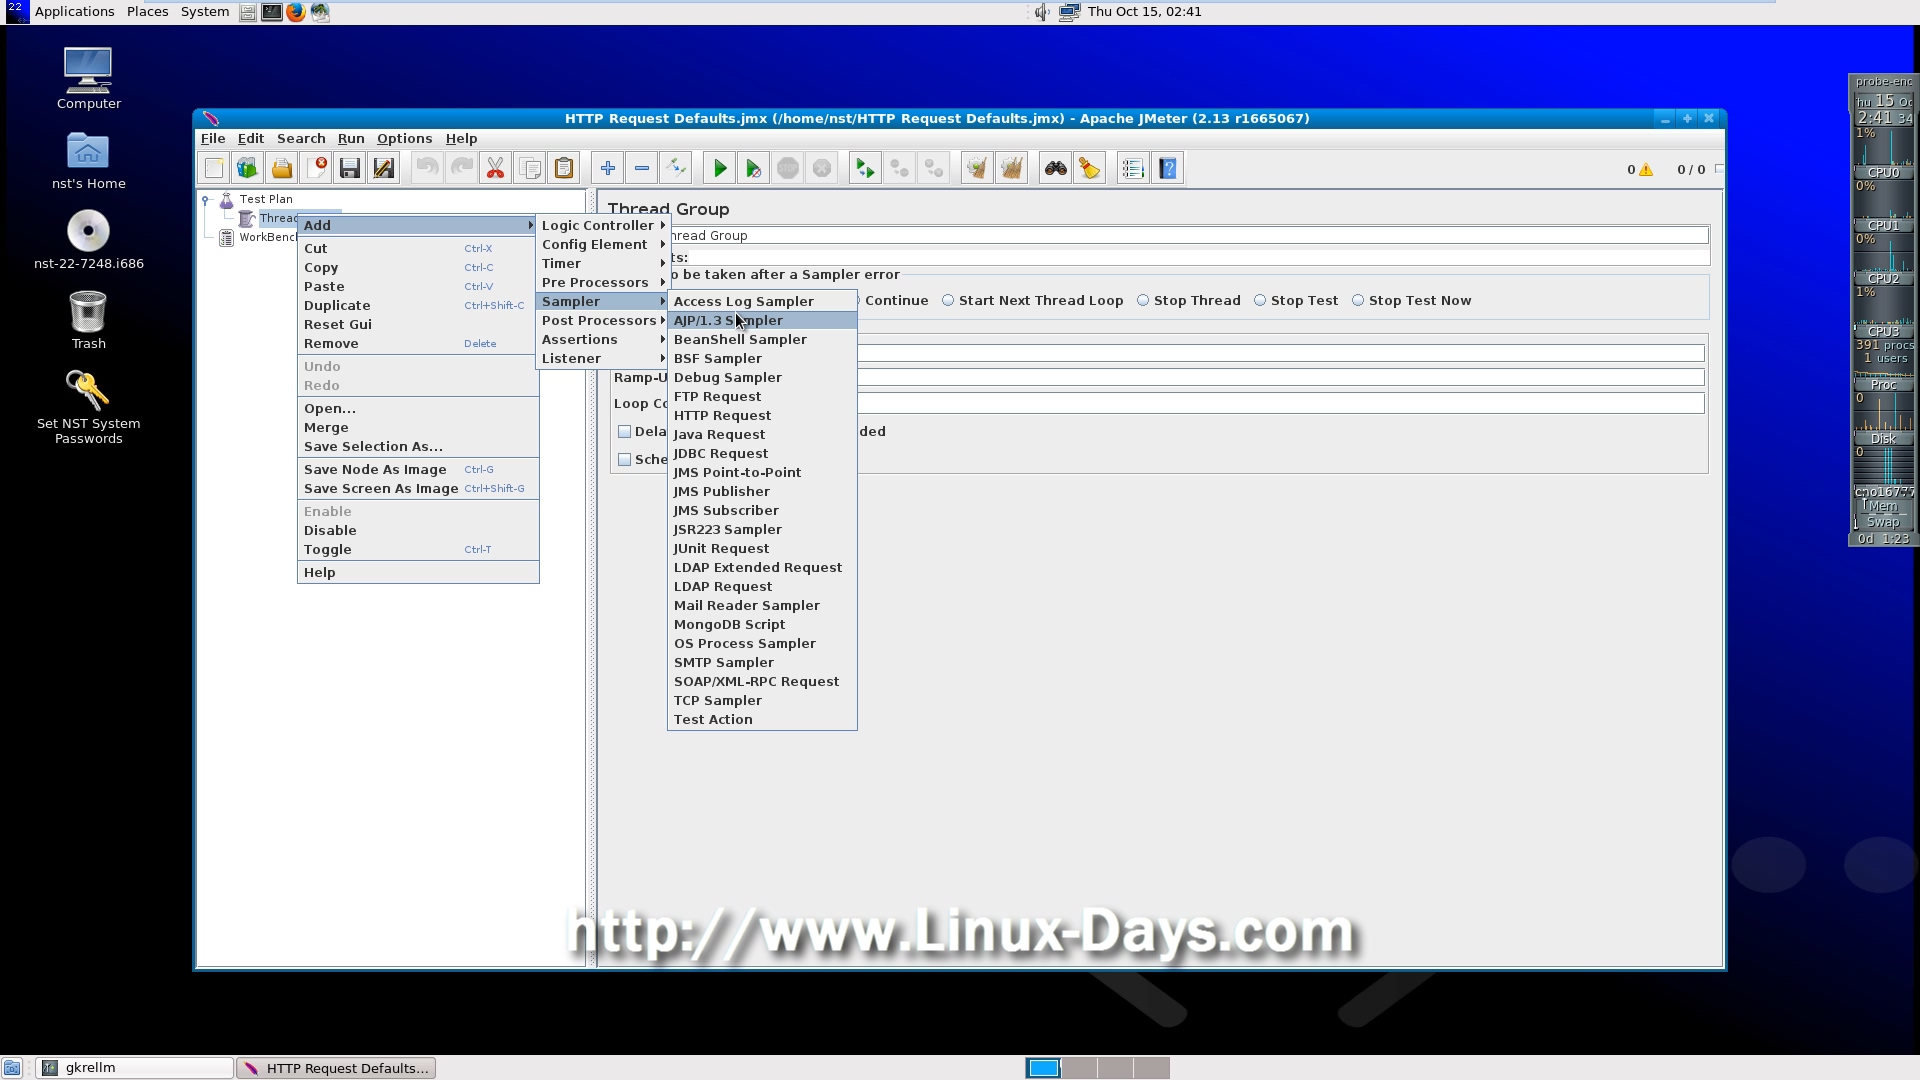Expand the Add submenu in context menu
Viewport: 1920px width, 1080px height.
418,226
